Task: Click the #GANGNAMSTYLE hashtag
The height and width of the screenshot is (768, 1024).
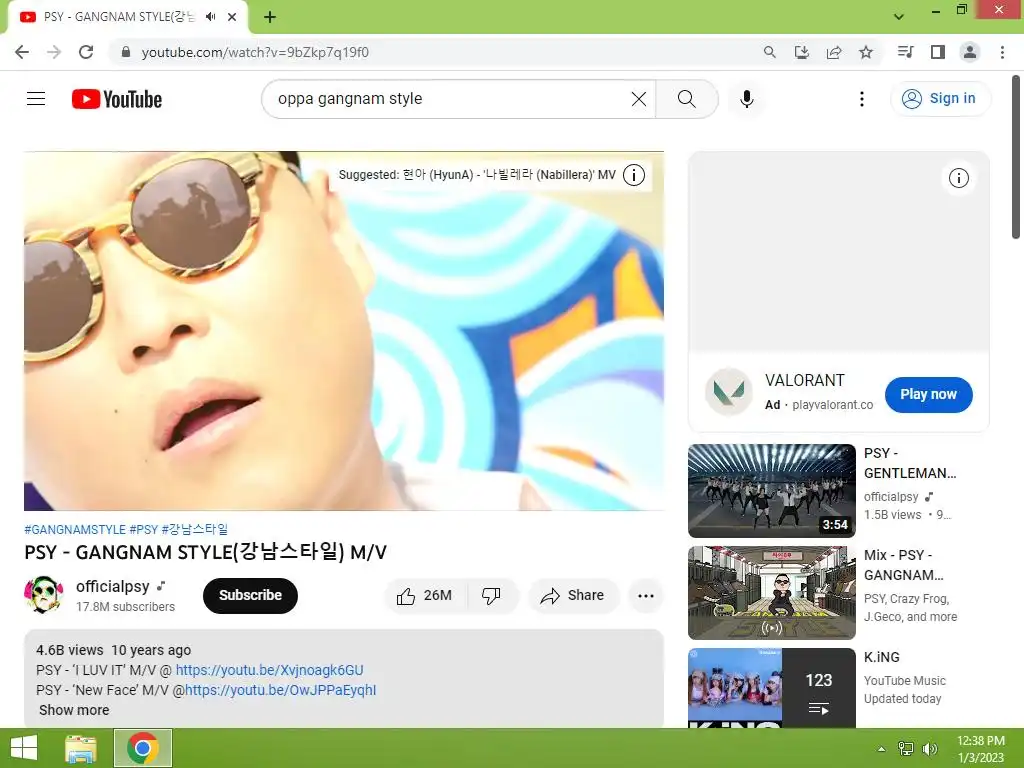Action: [74, 529]
